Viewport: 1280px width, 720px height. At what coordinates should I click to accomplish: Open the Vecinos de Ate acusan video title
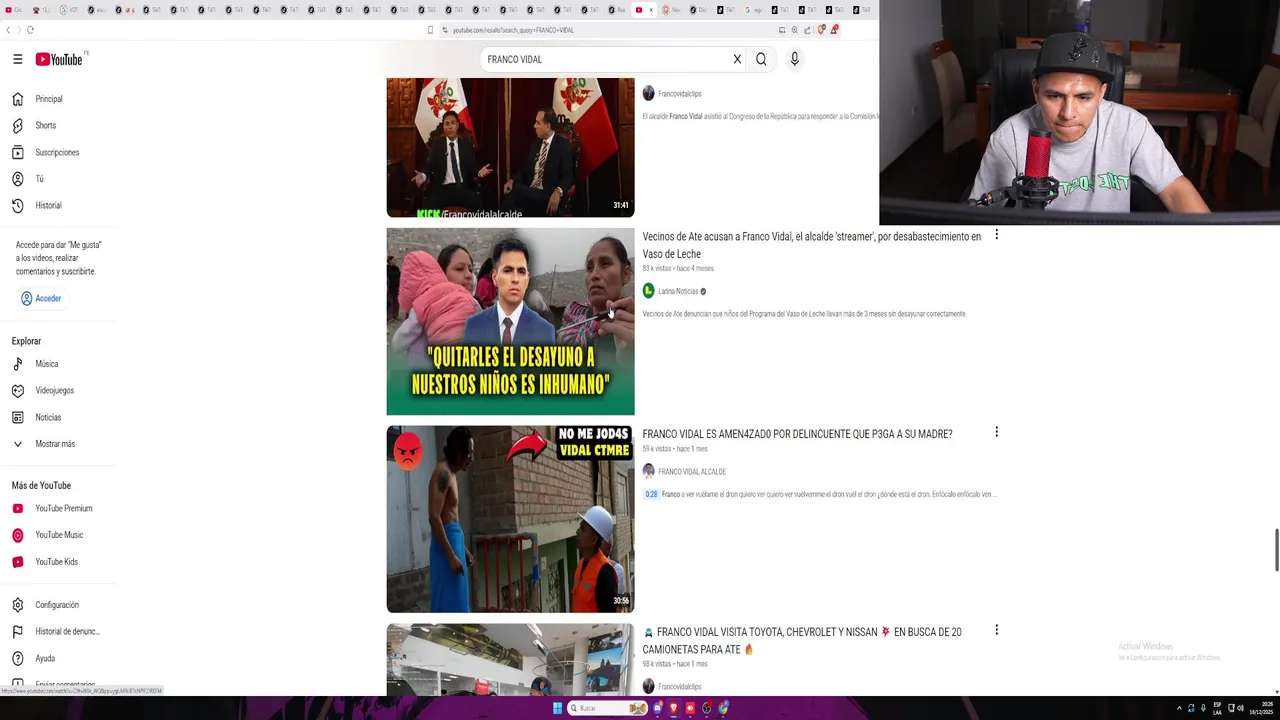click(811, 245)
